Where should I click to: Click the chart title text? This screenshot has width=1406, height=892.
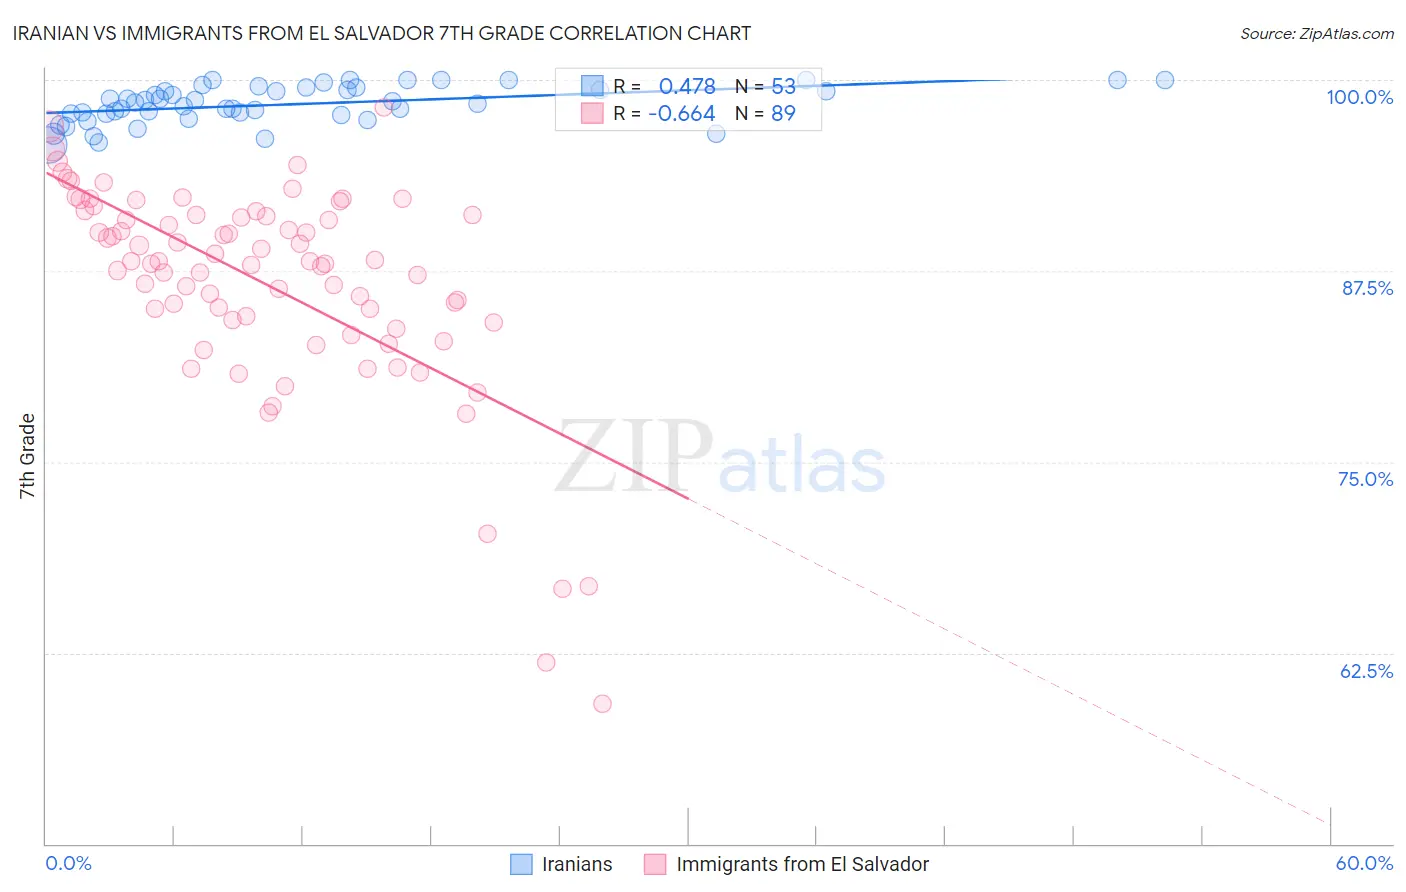click(x=381, y=33)
